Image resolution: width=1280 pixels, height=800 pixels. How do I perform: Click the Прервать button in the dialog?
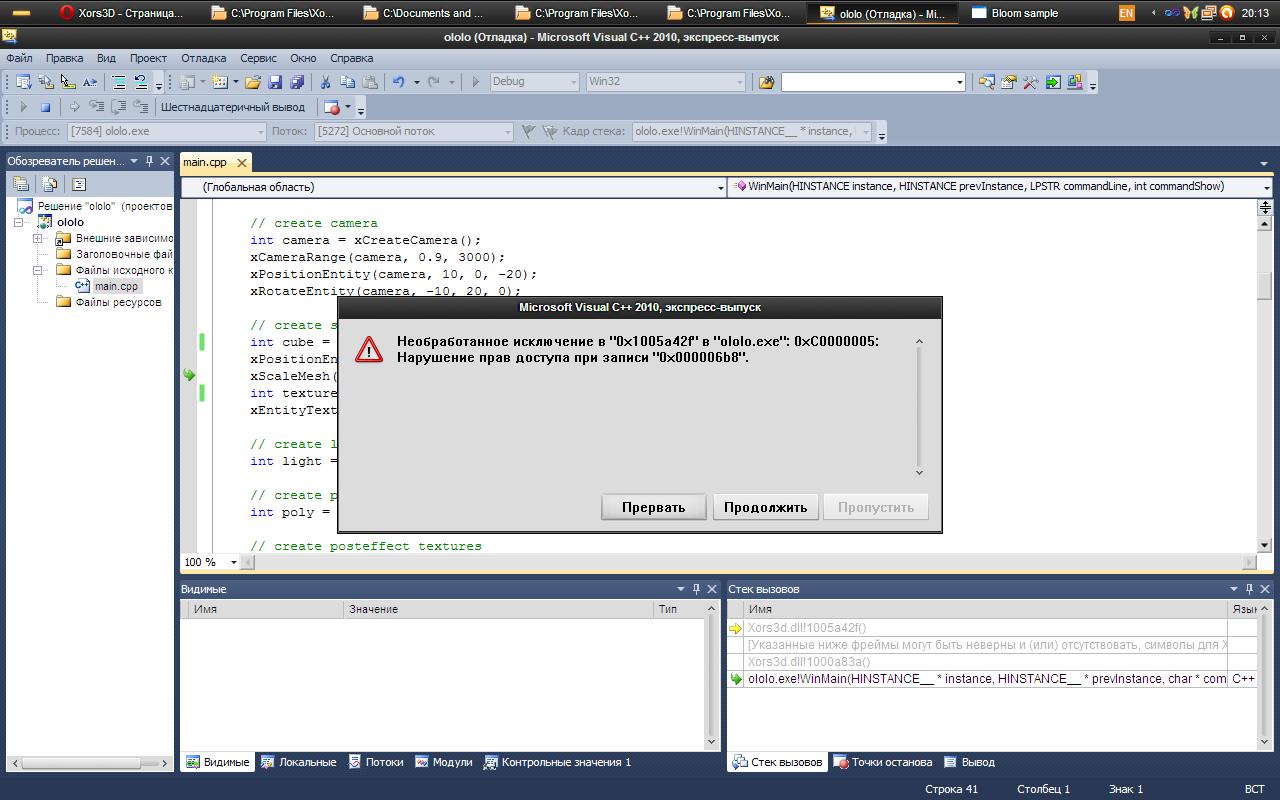coord(653,507)
